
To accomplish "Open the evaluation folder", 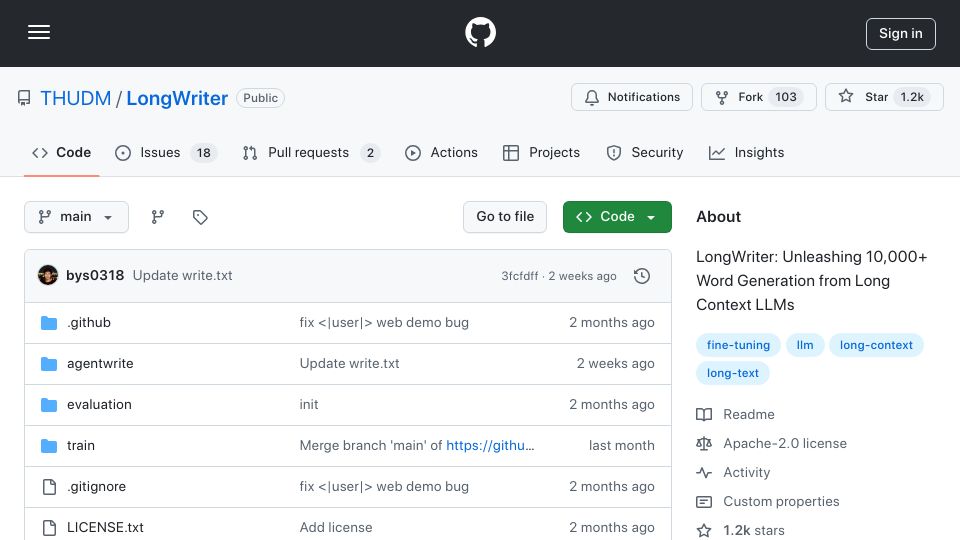I will 99,405.
